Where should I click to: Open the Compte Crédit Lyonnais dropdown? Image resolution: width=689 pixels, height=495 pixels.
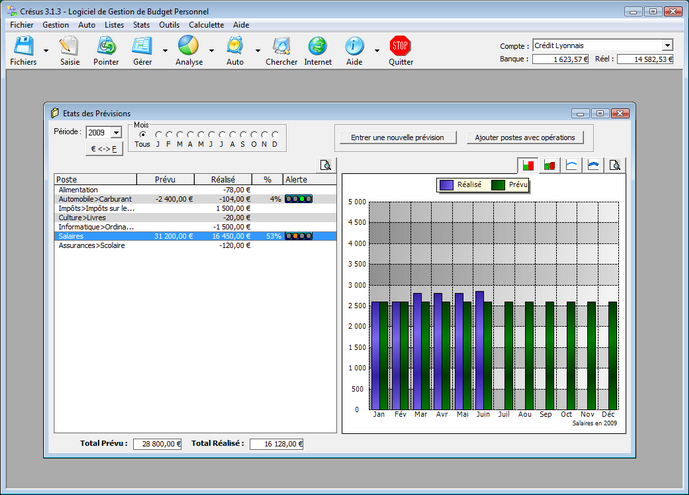(x=667, y=45)
